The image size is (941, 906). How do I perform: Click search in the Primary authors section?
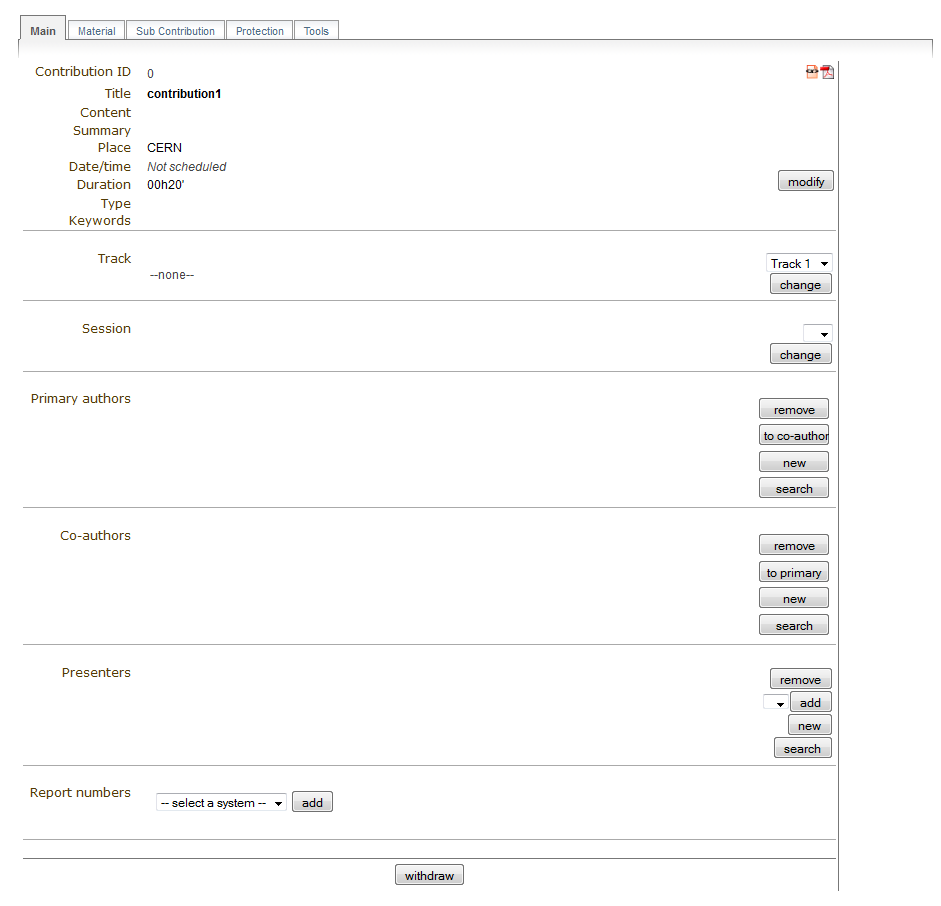(x=794, y=489)
